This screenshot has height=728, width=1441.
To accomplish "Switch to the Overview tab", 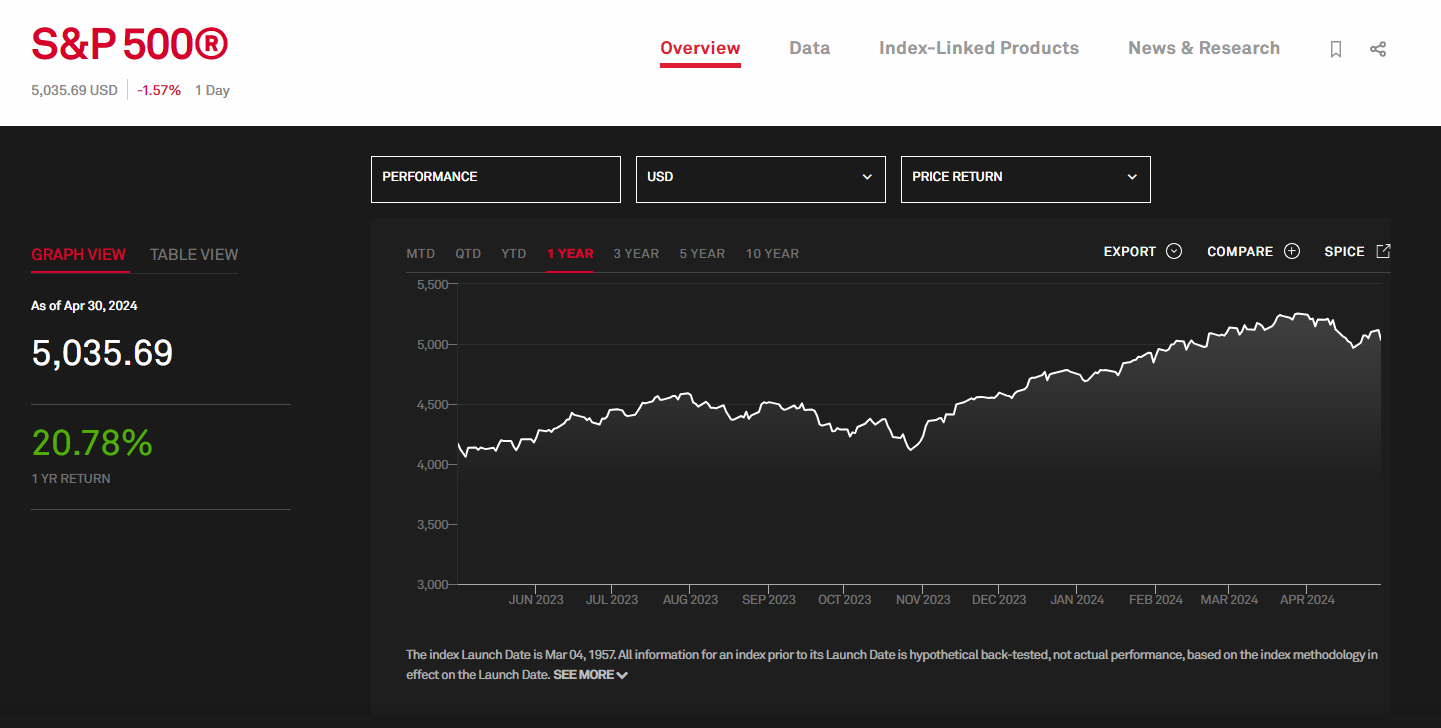I will pos(700,48).
